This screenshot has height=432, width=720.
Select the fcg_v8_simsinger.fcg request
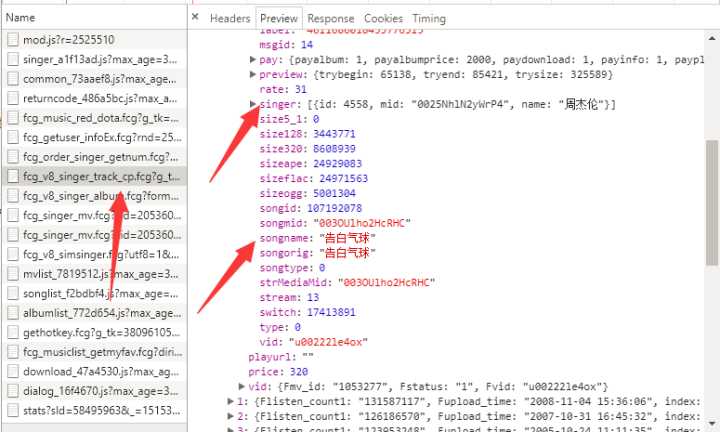click(94, 254)
